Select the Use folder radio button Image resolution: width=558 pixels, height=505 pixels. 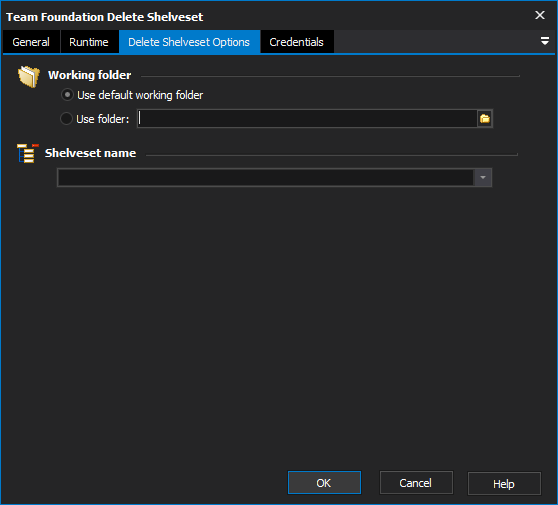[67, 119]
